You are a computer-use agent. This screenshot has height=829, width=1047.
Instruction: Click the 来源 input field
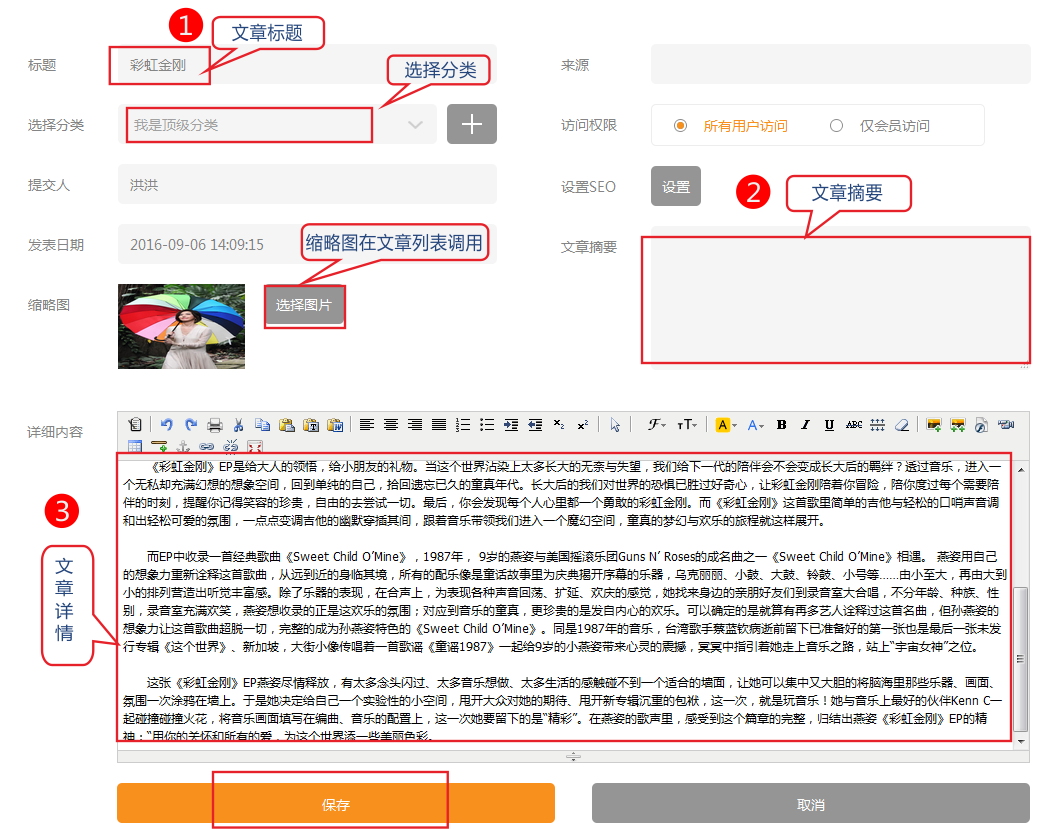click(x=840, y=64)
